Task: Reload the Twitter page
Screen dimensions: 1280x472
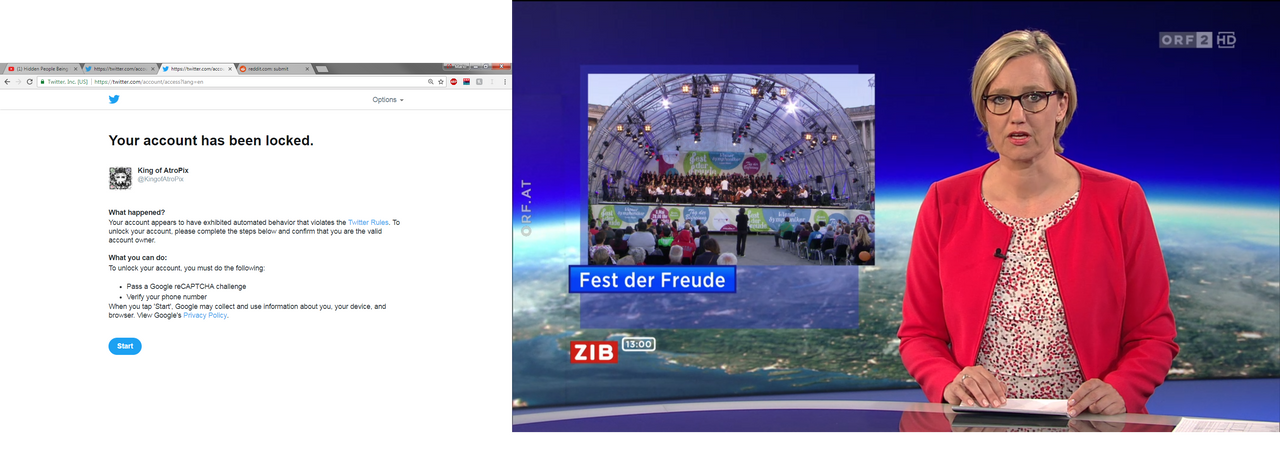Action: point(29,82)
